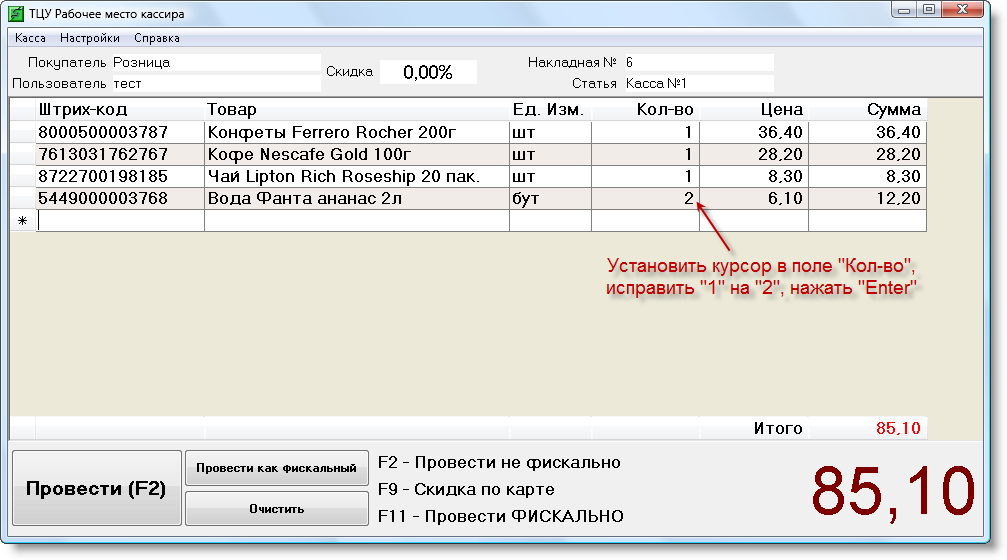Click the large red 85,10 total display
The width and height of the screenshot is (1007, 560).
coord(893,492)
